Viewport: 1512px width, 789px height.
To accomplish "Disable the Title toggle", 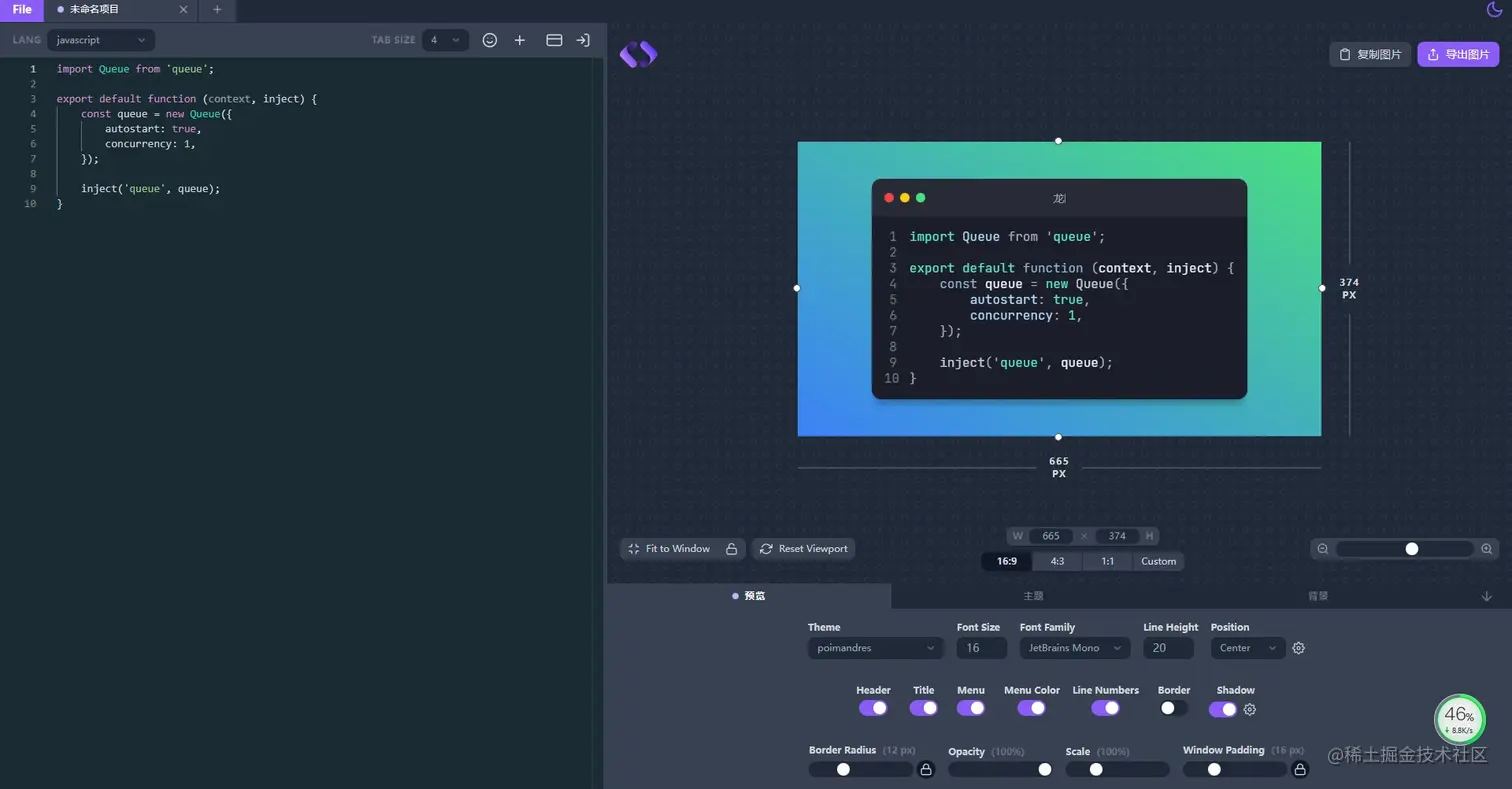I will (923, 708).
